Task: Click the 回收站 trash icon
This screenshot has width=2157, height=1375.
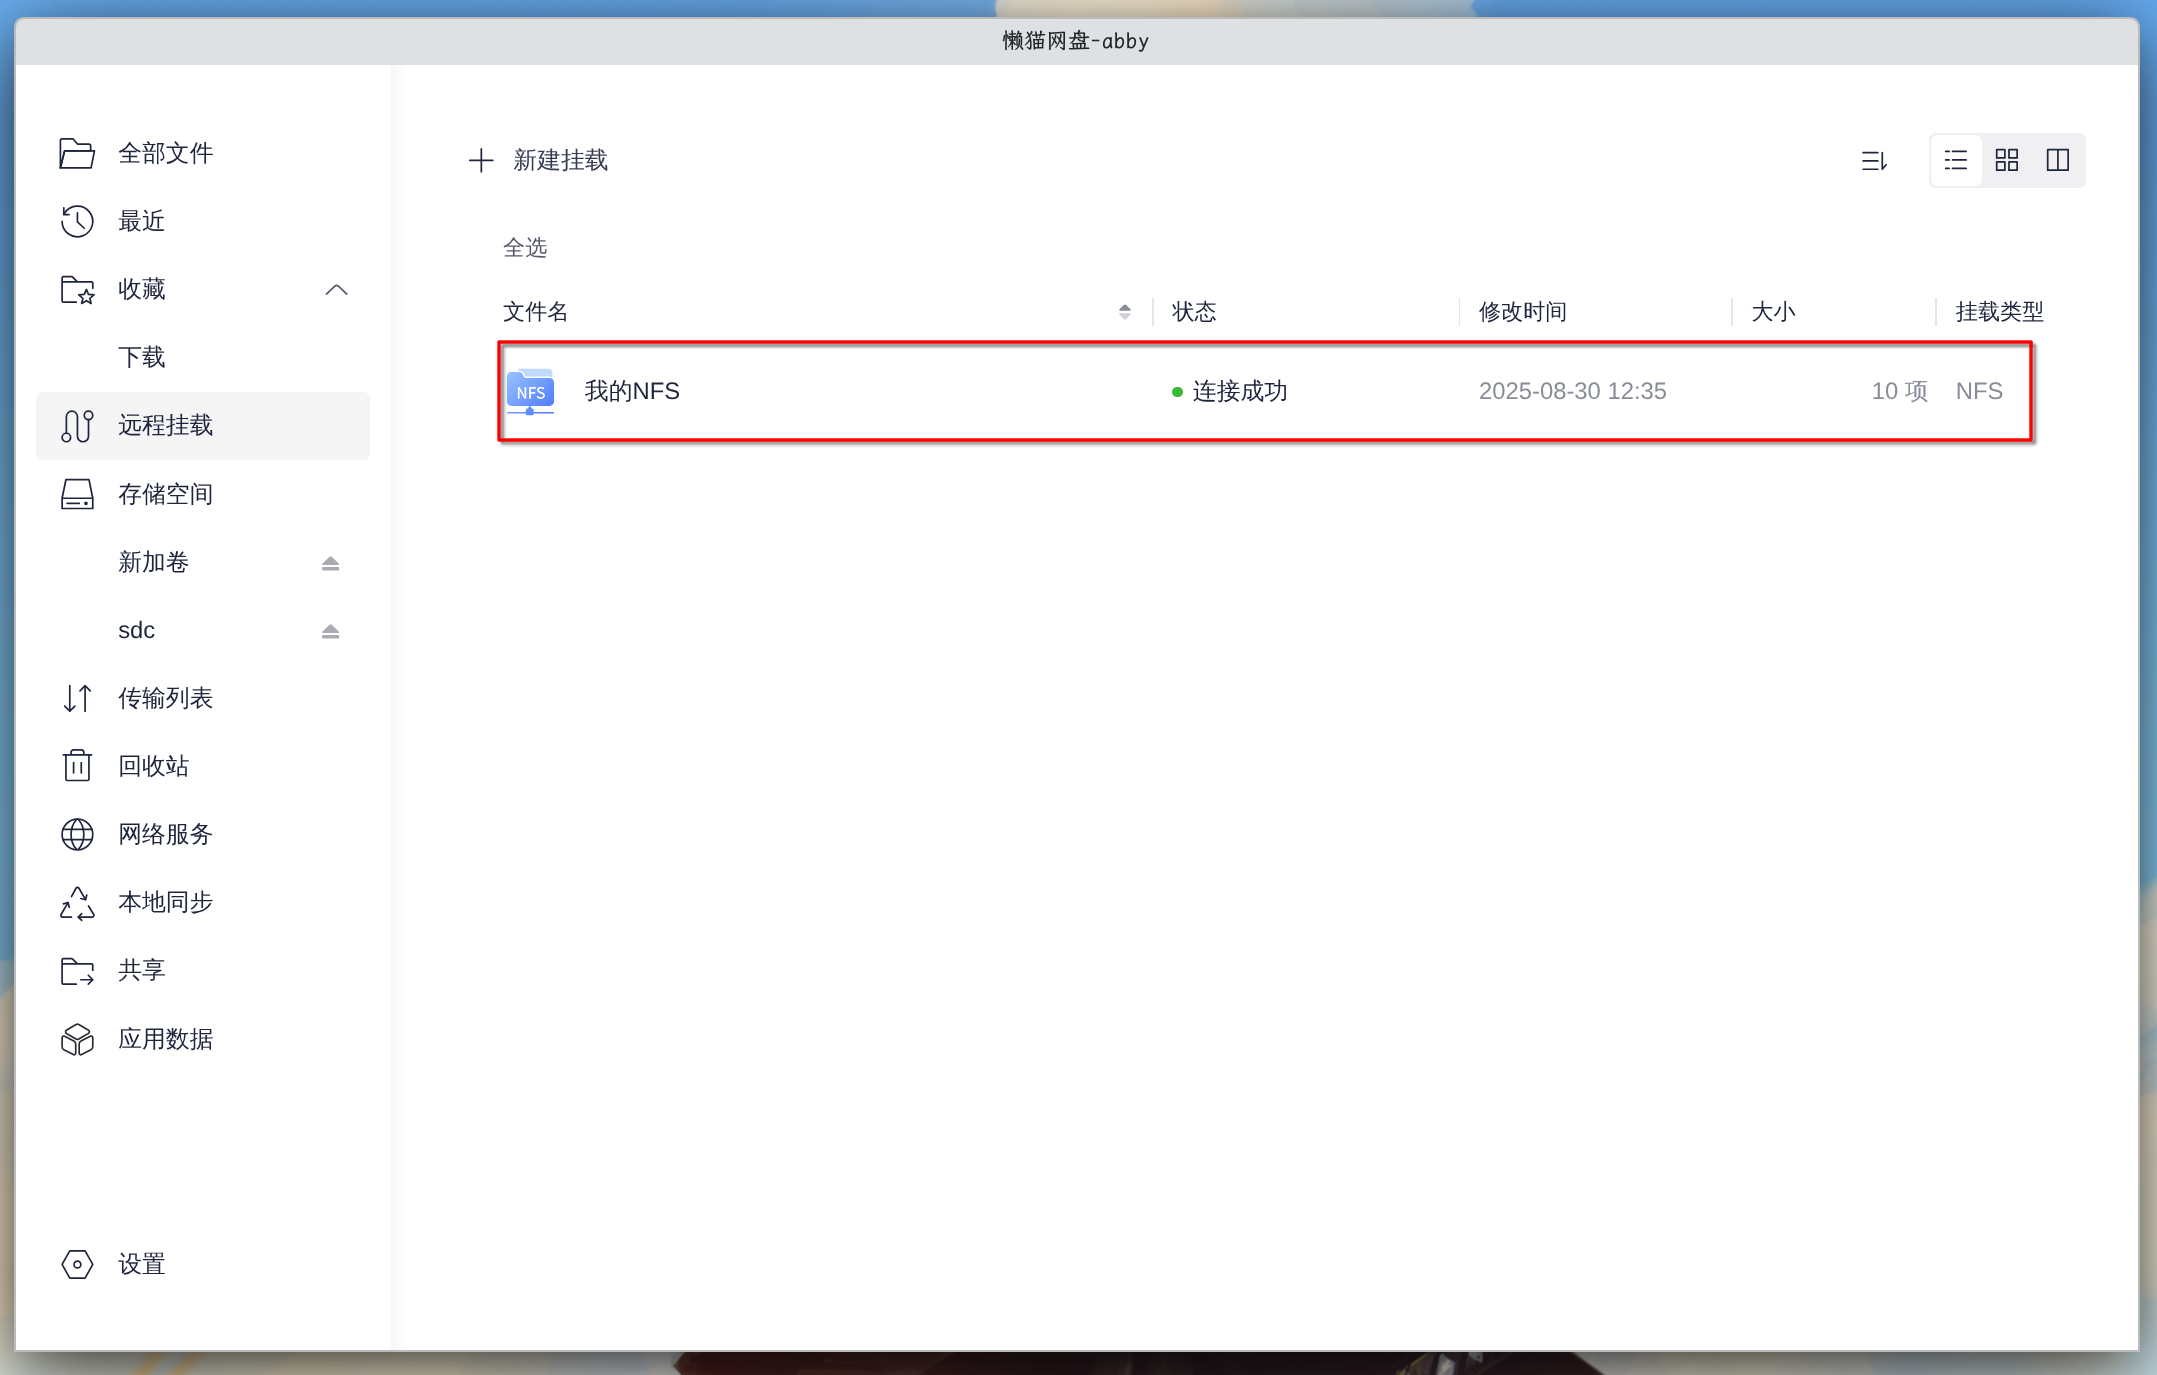Action: [77, 766]
